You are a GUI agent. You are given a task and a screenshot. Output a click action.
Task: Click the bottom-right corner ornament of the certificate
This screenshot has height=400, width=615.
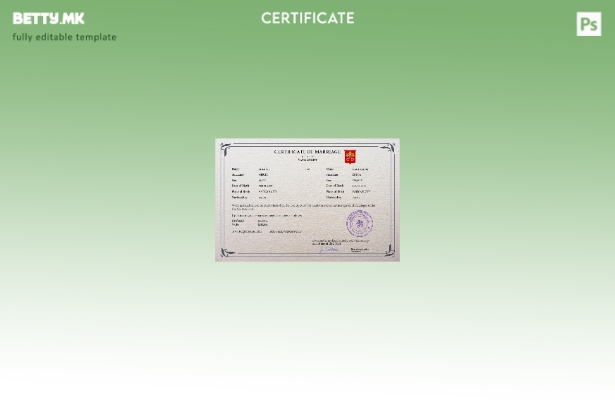tap(389, 252)
